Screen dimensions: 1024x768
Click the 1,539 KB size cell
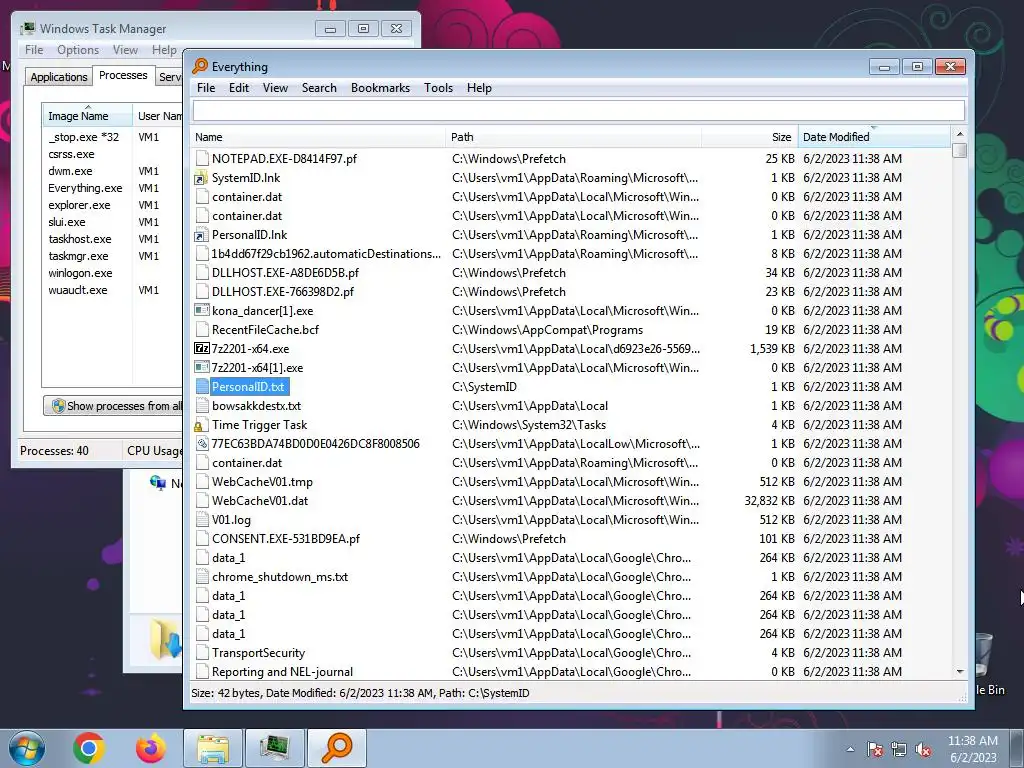click(772, 349)
